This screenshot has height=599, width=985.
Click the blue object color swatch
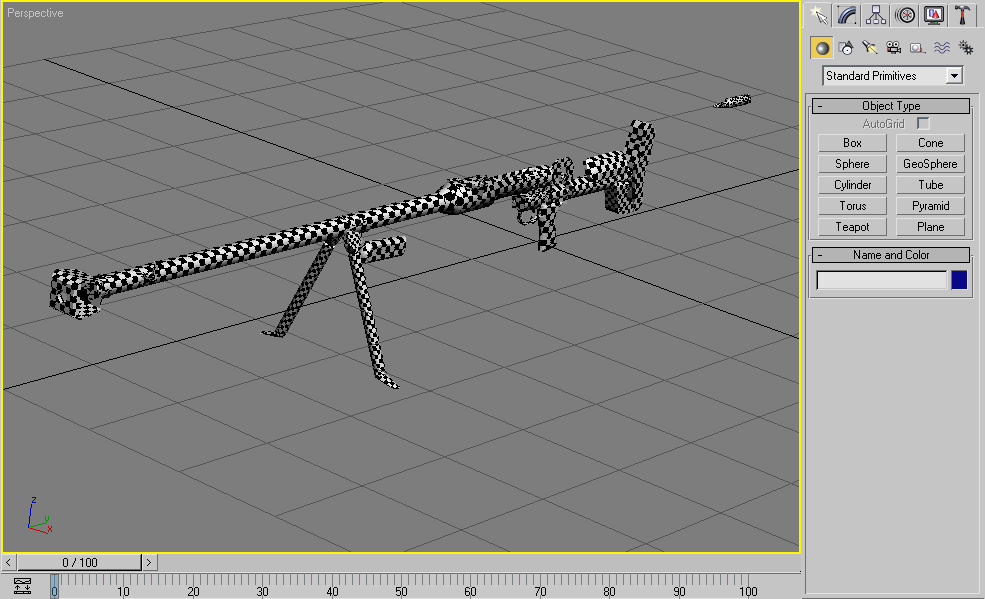[x=959, y=280]
